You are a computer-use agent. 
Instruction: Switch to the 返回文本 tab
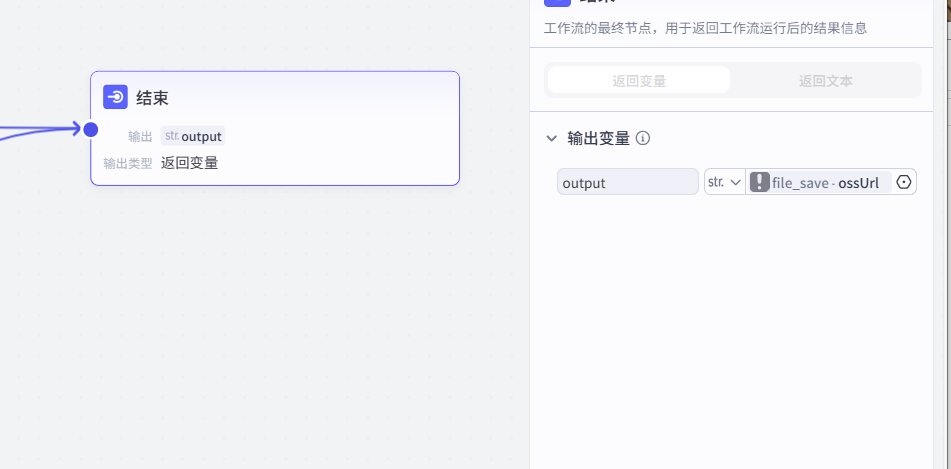click(825, 80)
